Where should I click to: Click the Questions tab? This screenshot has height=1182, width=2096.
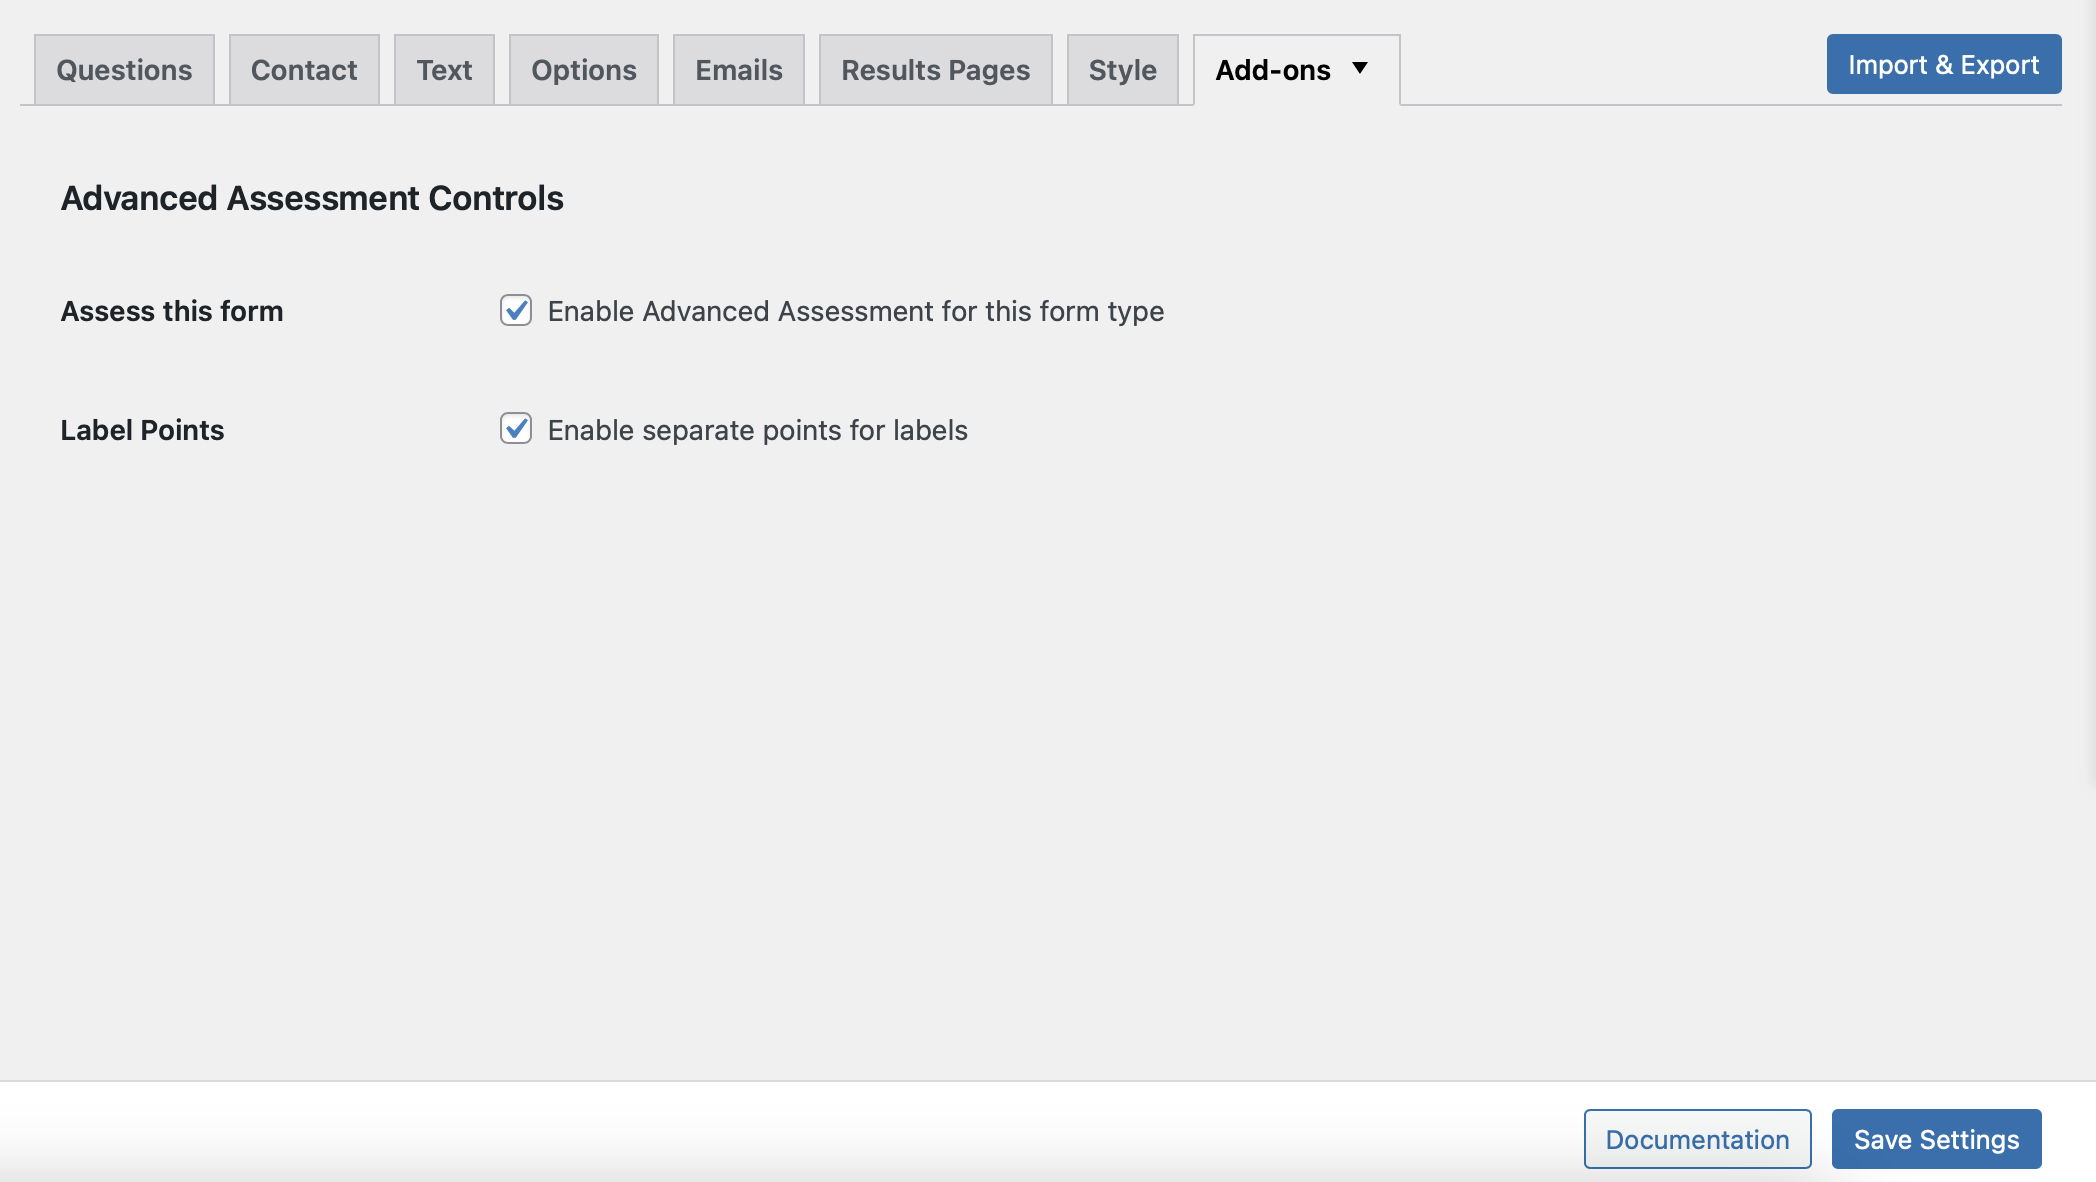click(x=125, y=69)
